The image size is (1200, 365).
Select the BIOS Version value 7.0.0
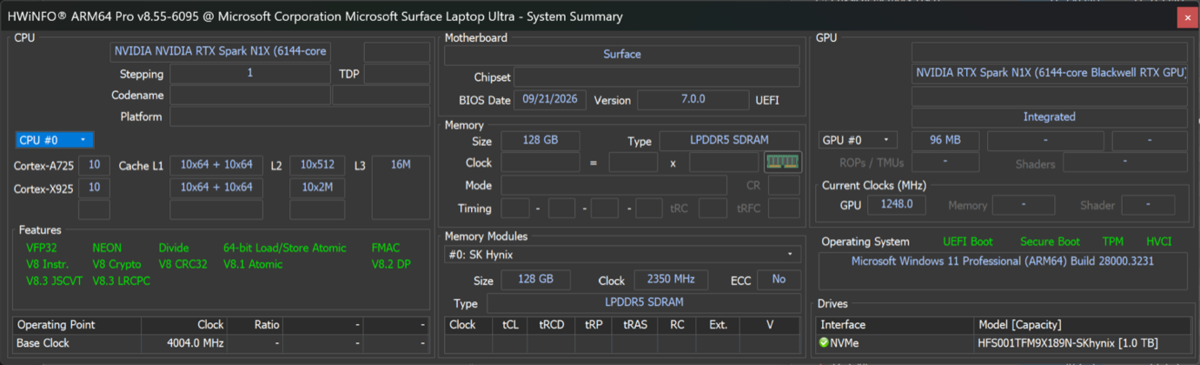click(x=693, y=100)
